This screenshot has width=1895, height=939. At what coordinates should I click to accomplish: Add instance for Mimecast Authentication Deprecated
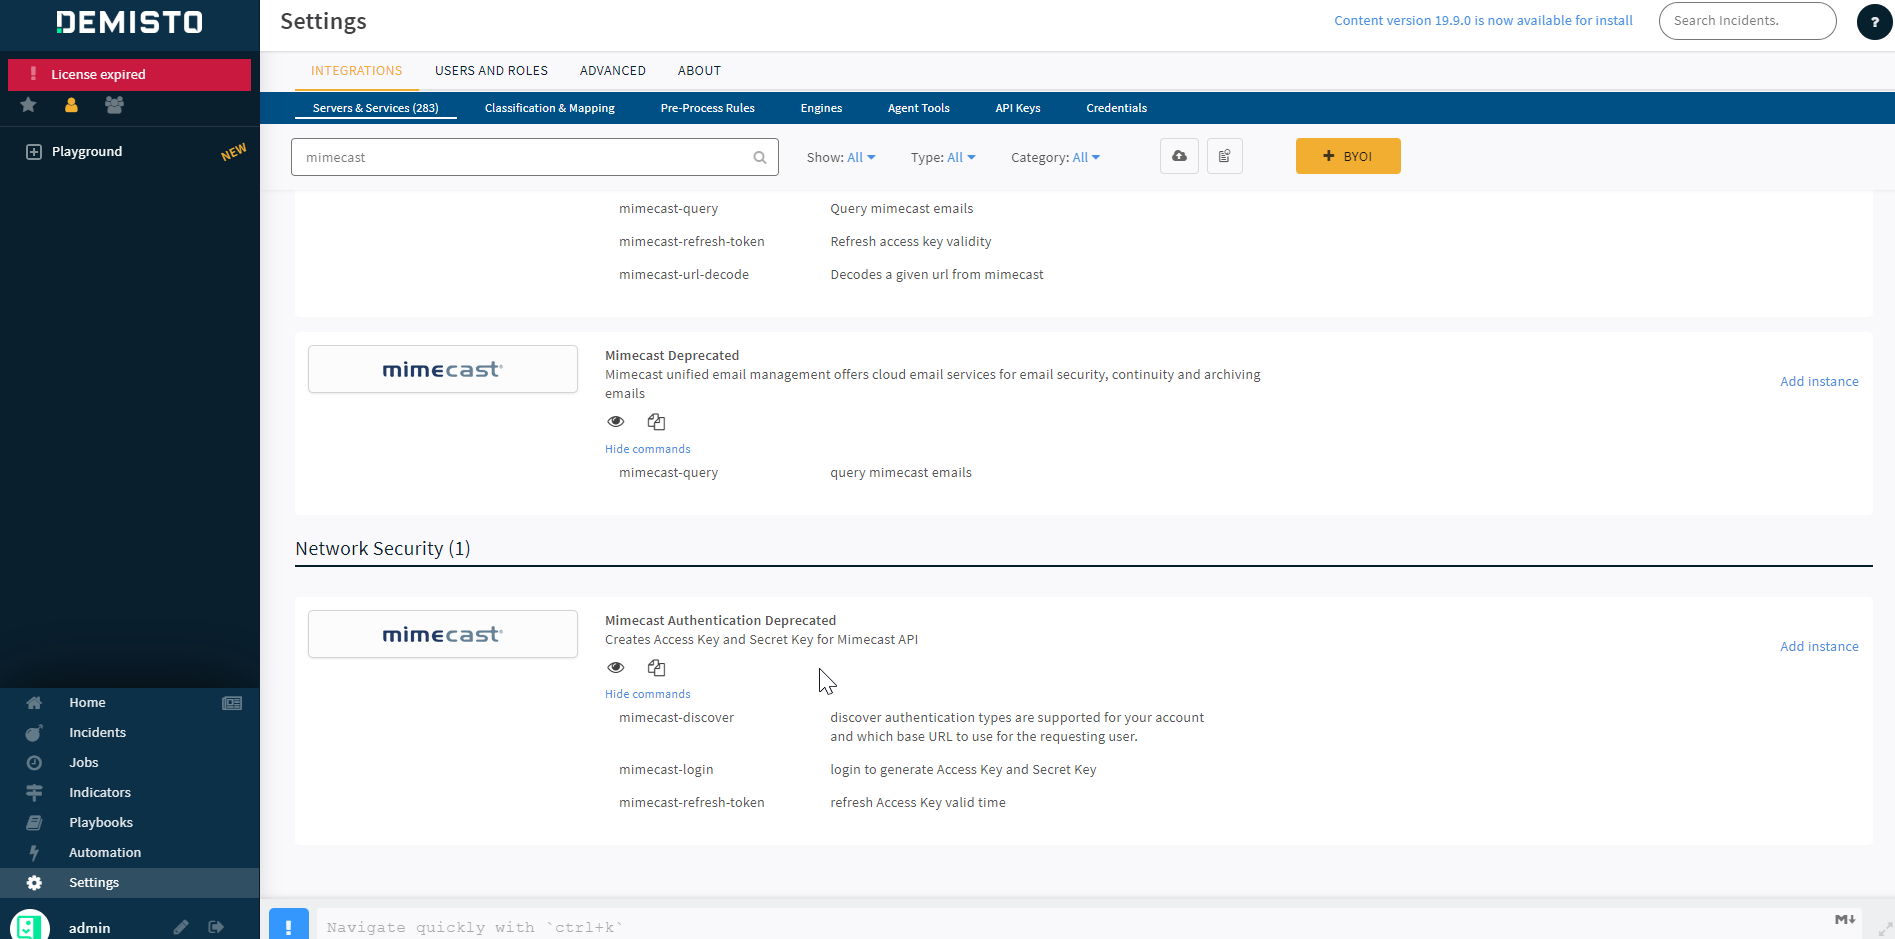(x=1819, y=646)
